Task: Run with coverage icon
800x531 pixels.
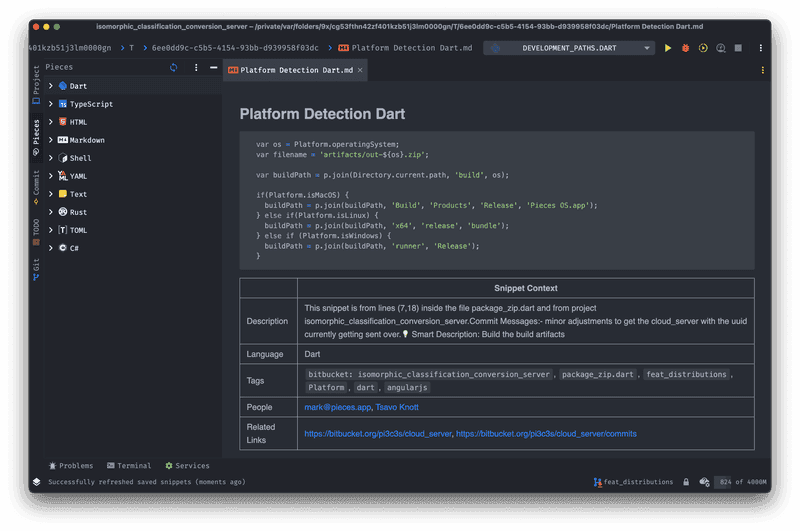Action: point(703,48)
